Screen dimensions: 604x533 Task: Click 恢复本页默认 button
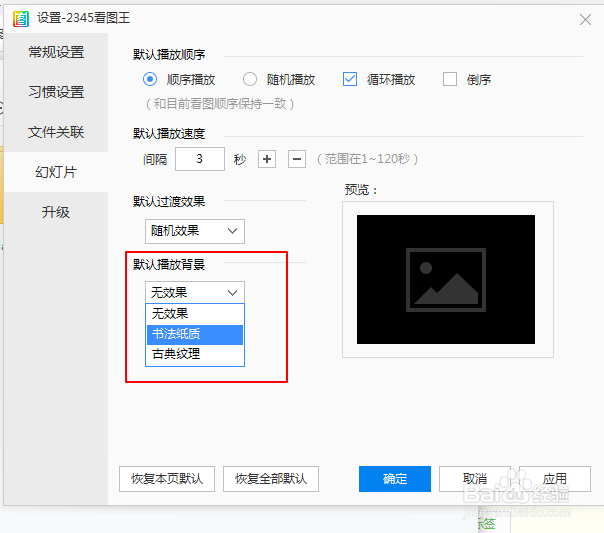[x=167, y=479]
